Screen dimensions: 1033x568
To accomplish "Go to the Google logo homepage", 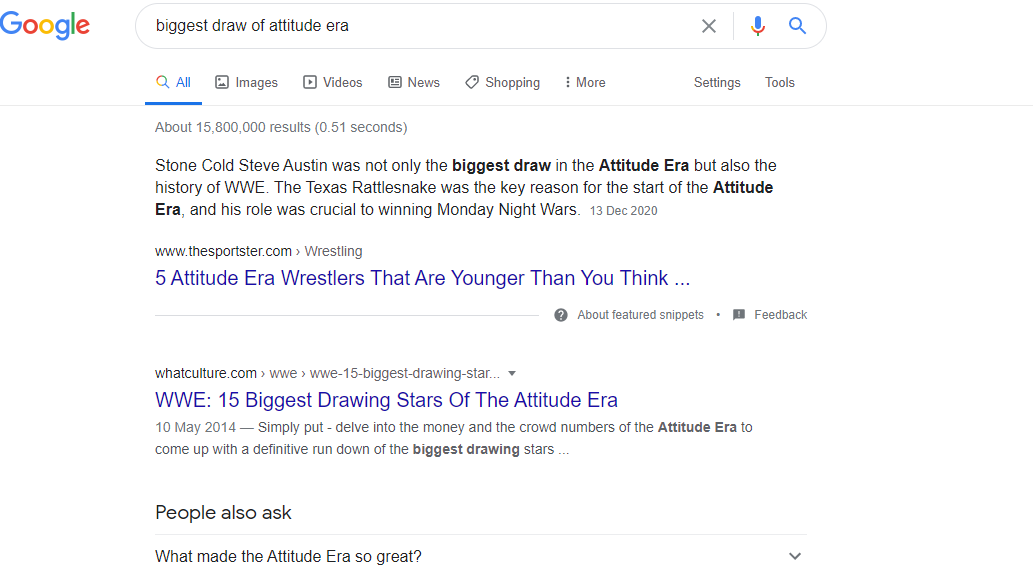I will click(45, 27).
